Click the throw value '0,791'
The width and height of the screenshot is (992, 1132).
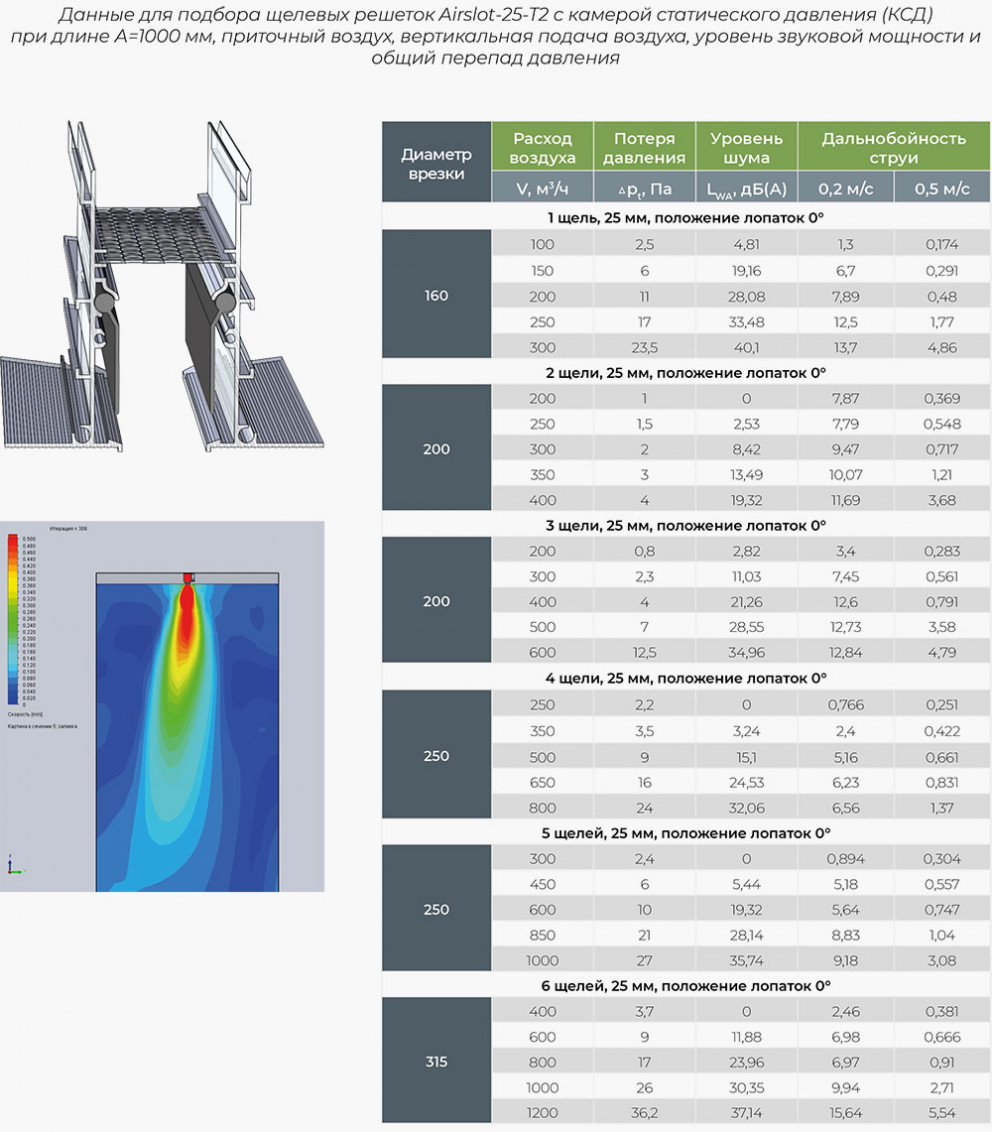pos(942,601)
